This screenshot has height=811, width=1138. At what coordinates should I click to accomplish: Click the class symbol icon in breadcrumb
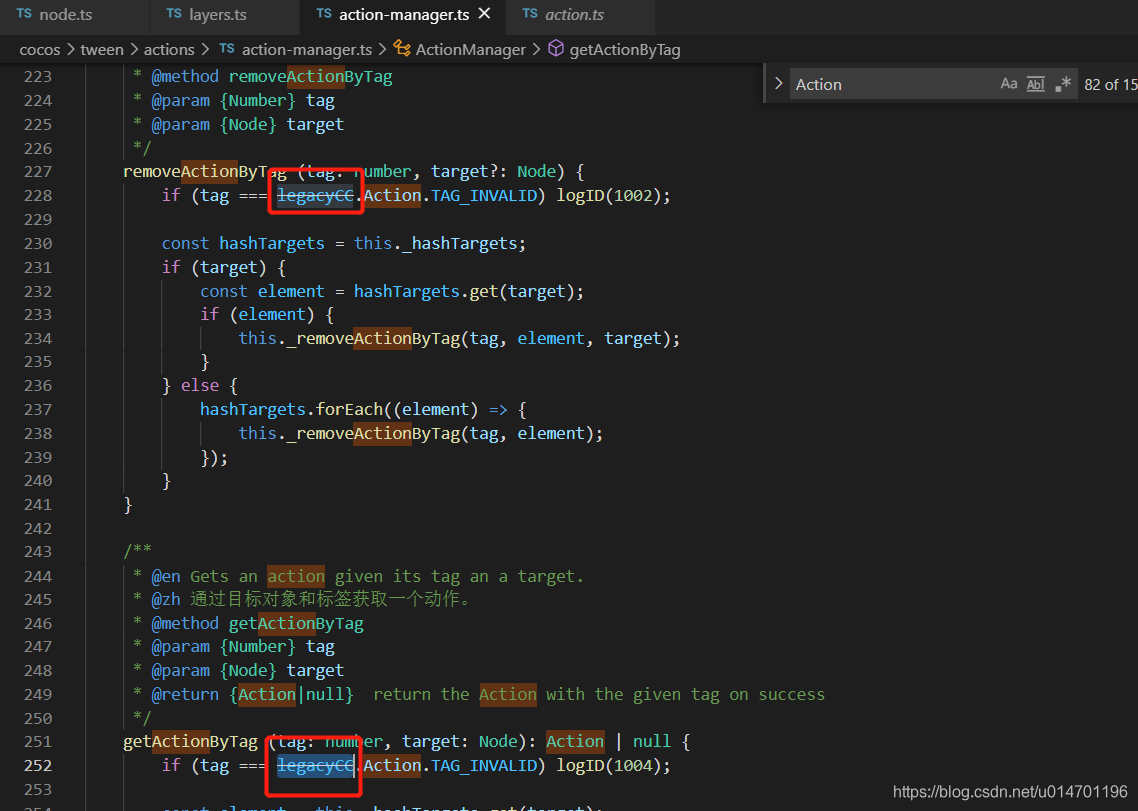402,49
